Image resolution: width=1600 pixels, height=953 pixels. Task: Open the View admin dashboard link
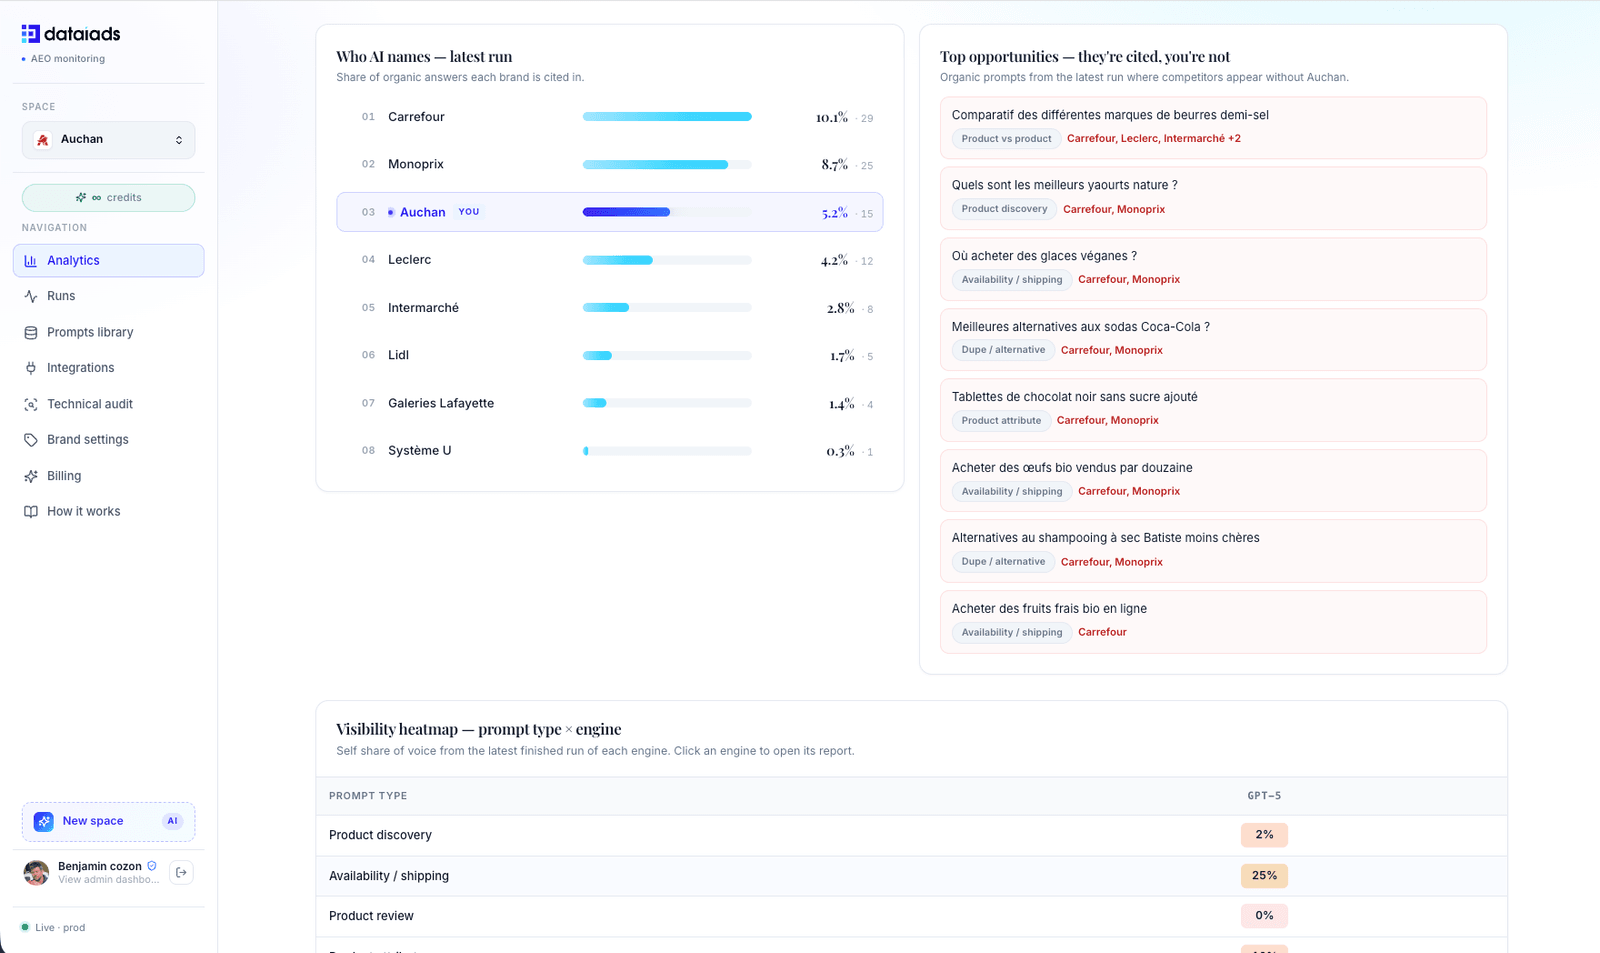(108, 880)
